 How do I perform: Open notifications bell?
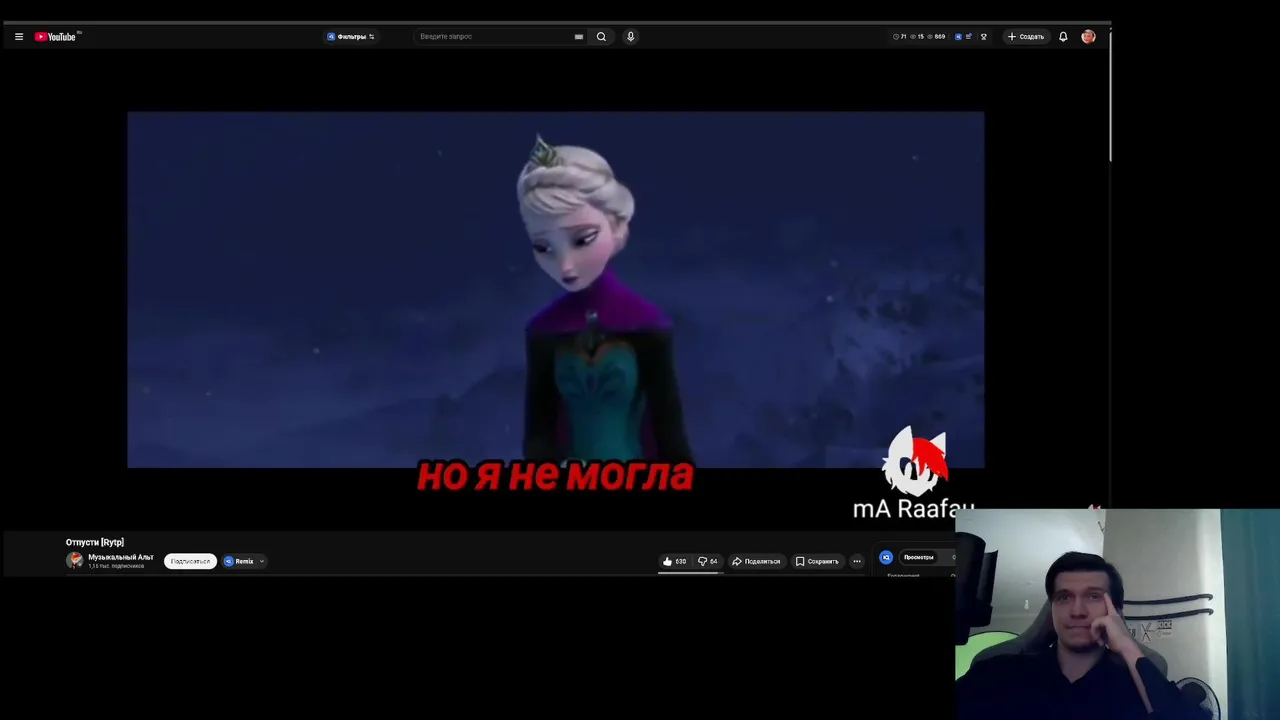[x=1063, y=36]
